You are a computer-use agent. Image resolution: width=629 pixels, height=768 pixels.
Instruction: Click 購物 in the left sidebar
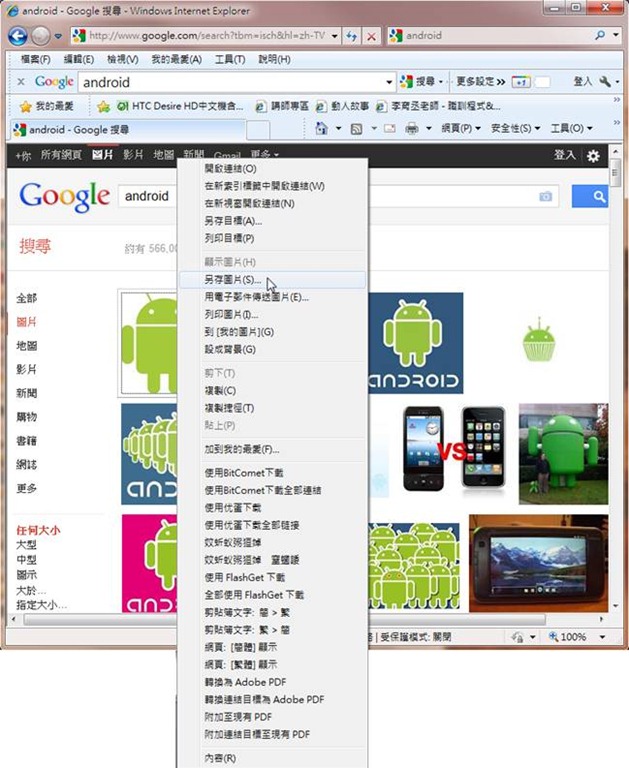pos(26,417)
